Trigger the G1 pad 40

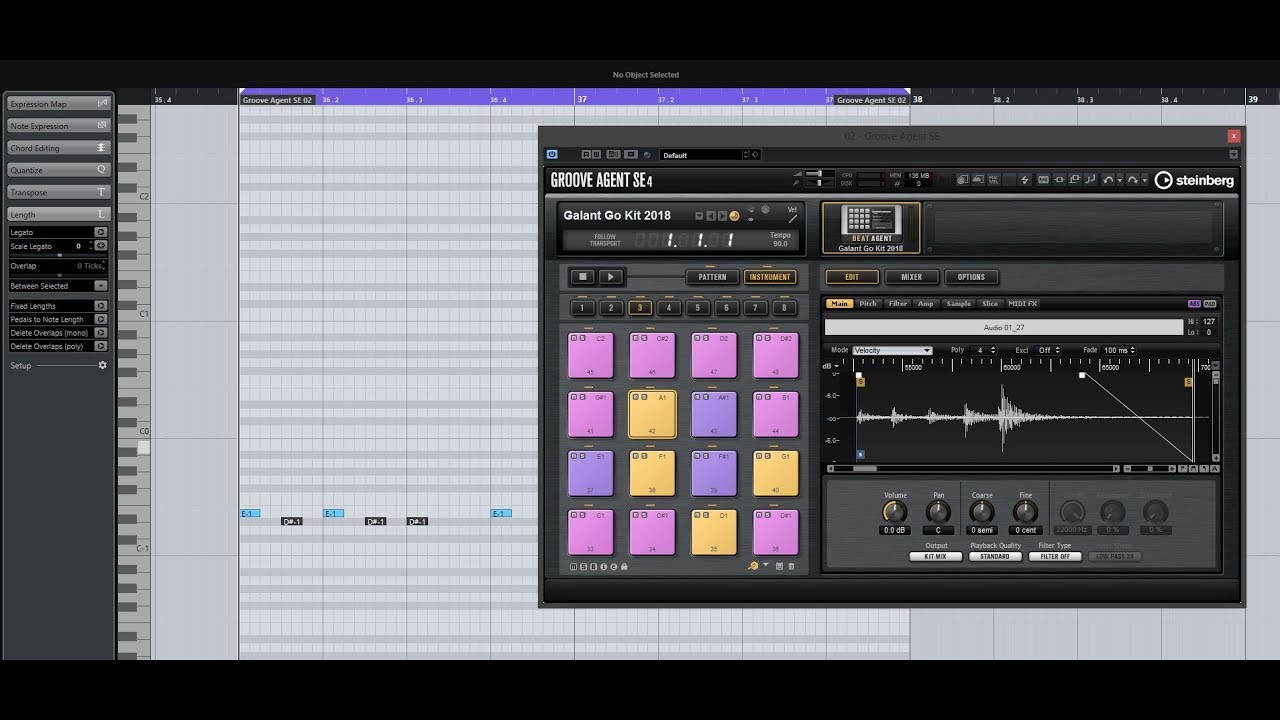coord(776,473)
